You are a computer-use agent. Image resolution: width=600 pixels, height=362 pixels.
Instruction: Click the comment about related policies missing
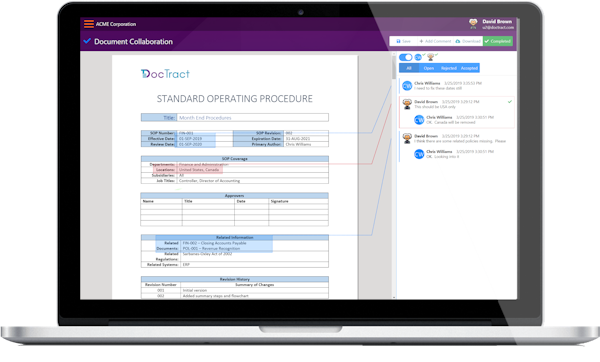[x=460, y=141]
